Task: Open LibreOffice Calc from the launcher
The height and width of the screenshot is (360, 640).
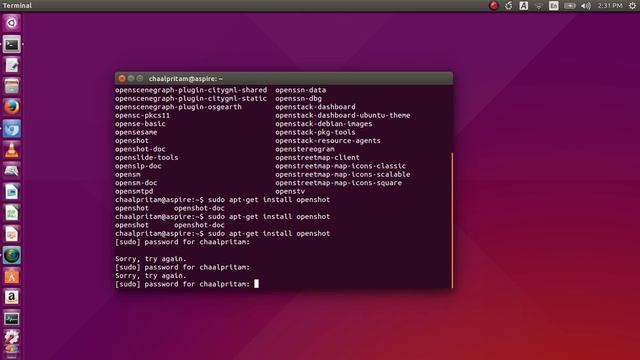Action: click(x=11, y=213)
